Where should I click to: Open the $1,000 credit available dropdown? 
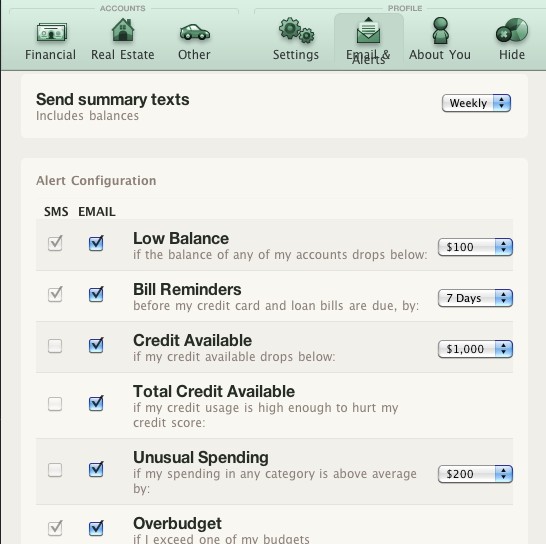point(475,349)
